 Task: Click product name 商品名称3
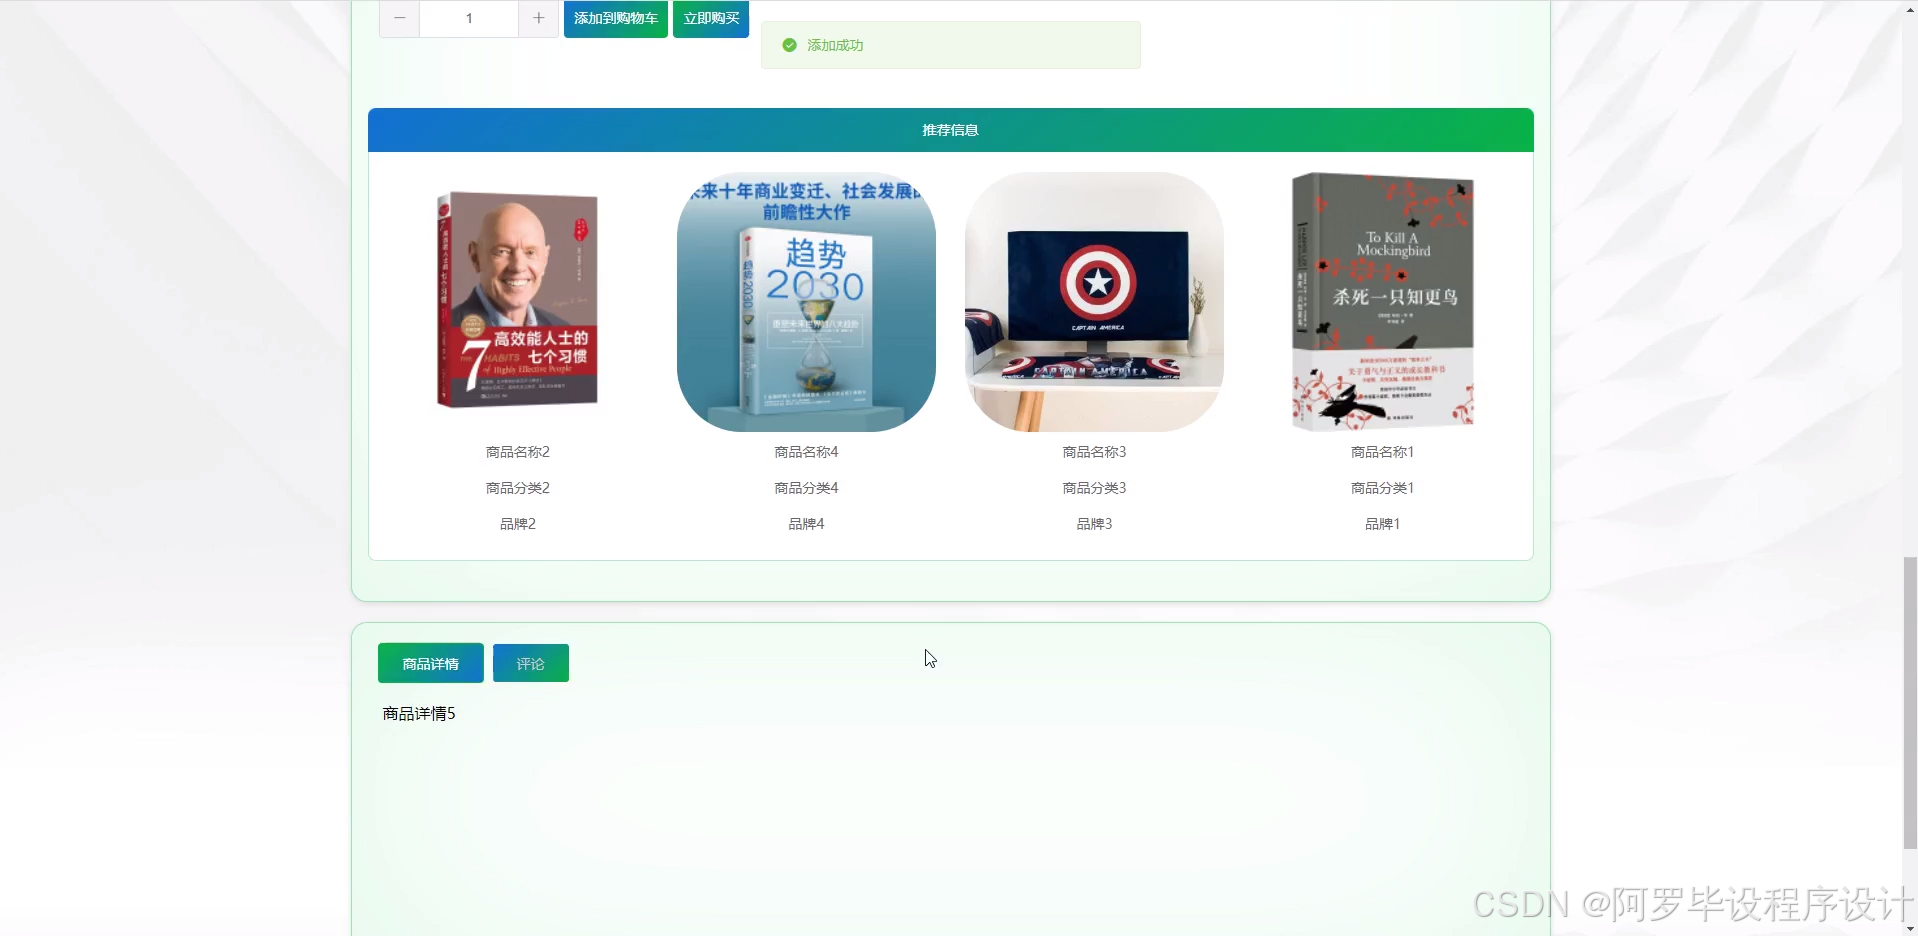[x=1094, y=452]
